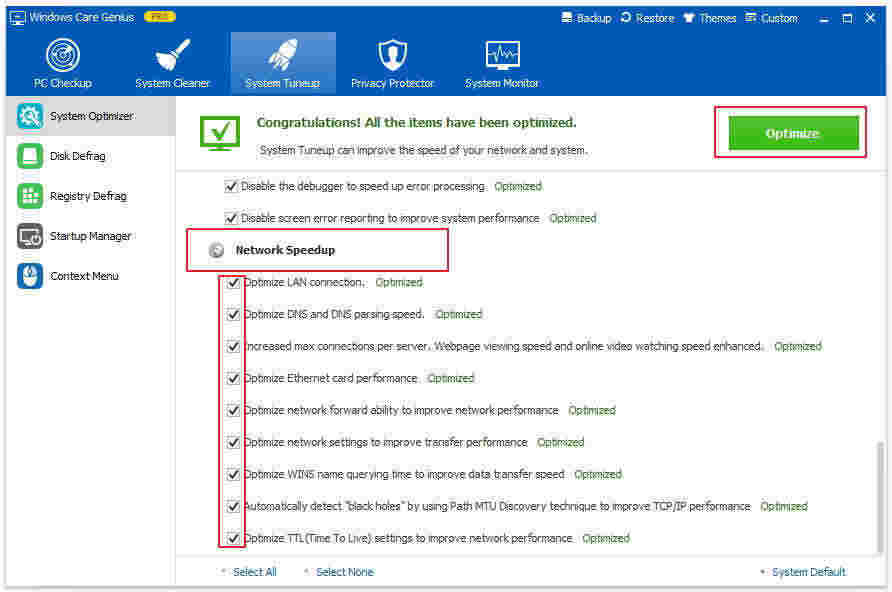
Task: Click the Optimized status beside TTL settings
Action: pos(606,538)
